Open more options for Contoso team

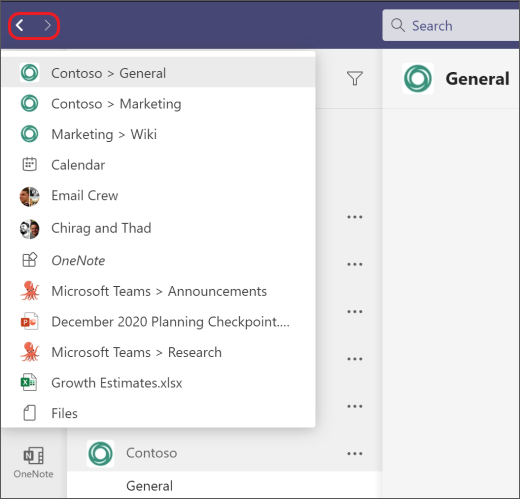click(355, 453)
